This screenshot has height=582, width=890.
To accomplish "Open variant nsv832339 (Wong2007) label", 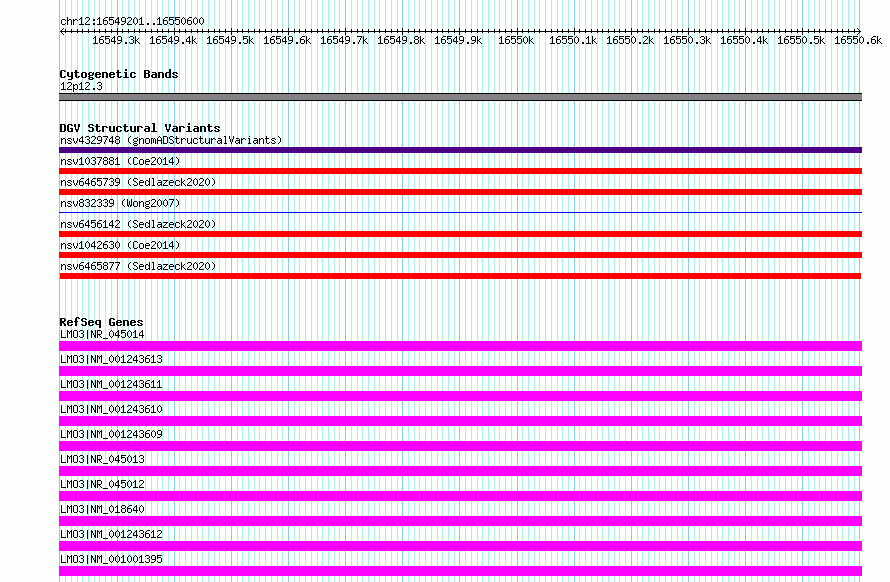I will tap(120, 203).
